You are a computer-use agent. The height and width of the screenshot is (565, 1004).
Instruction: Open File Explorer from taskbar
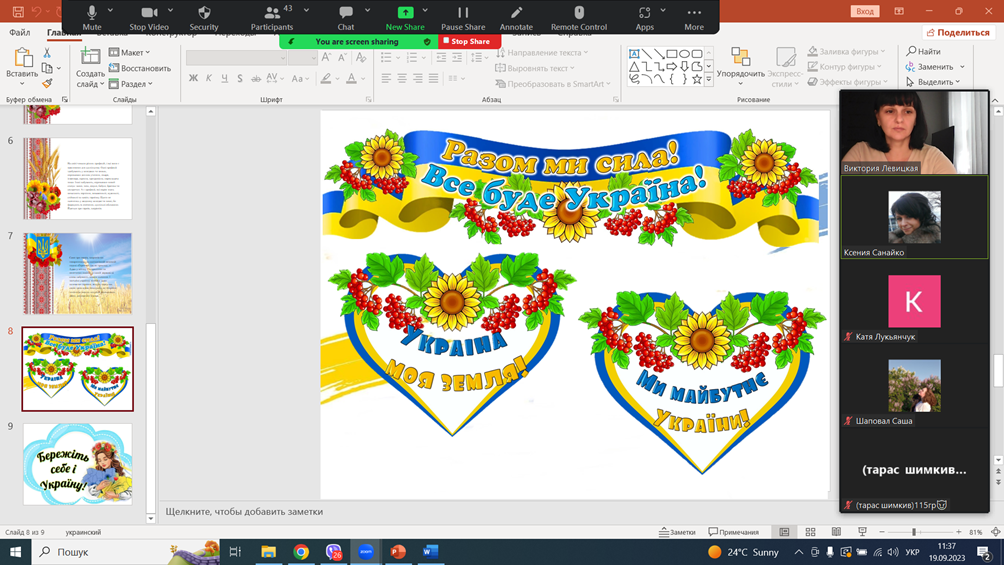point(268,552)
